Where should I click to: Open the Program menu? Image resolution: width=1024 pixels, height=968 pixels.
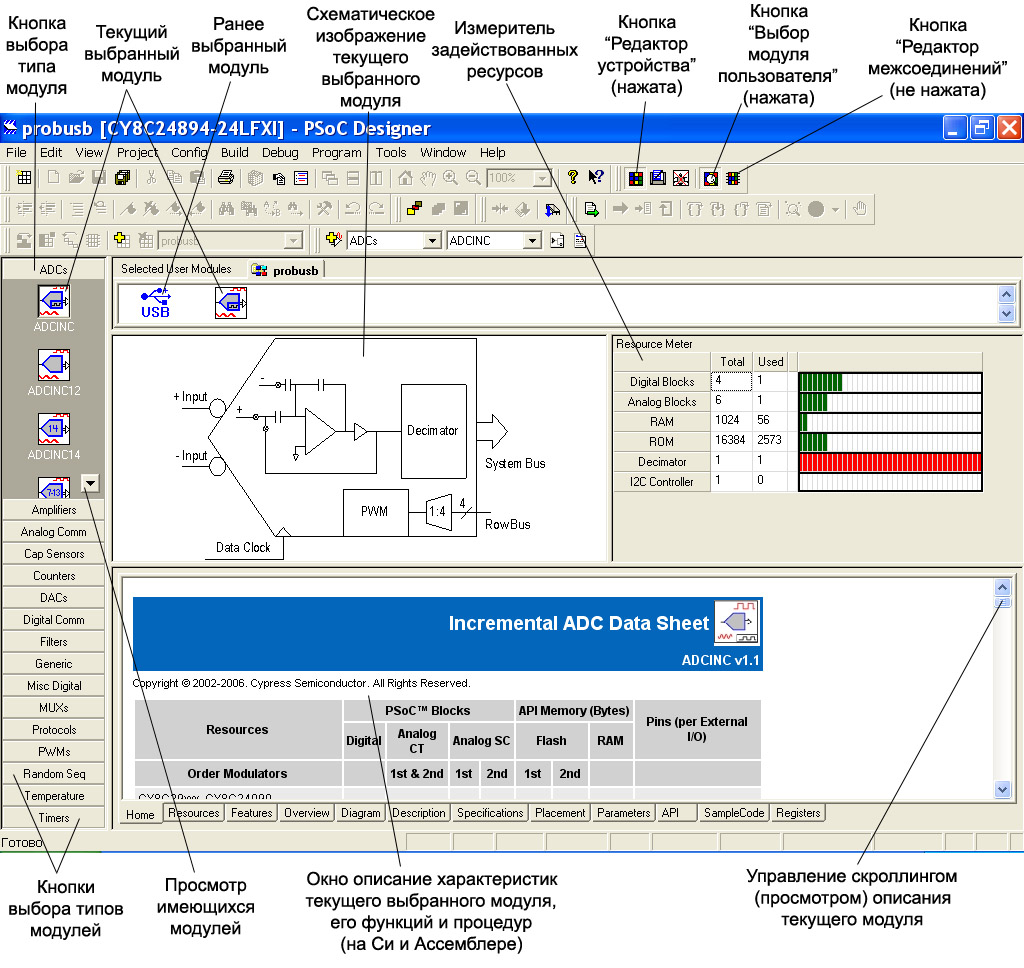tap(336, 152)
